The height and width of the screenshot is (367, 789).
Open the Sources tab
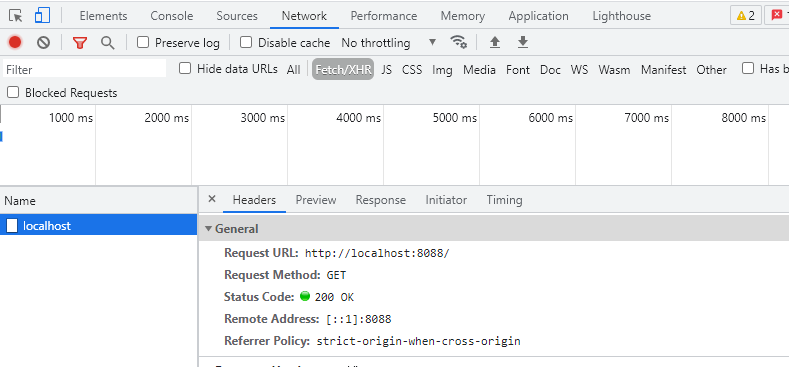237,16
